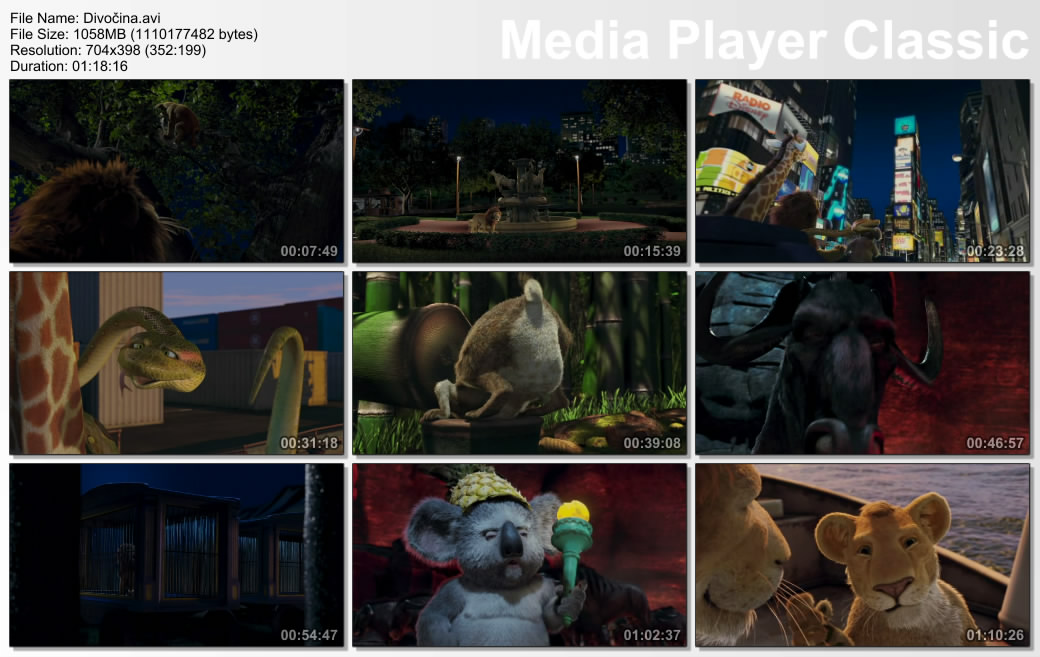Click the Duration 01:18:16 text line
Viewport: 1040px width, 657px height.
(x=69, y=66)
